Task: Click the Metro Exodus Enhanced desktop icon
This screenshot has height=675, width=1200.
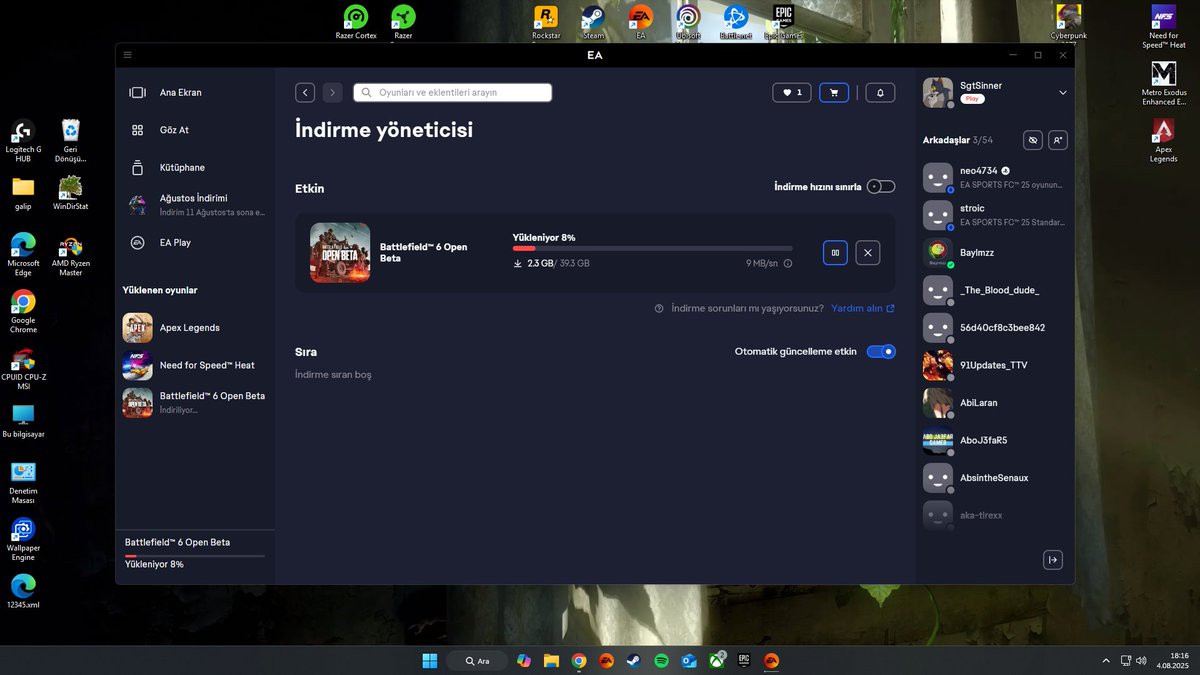Action: [1164, 83]
